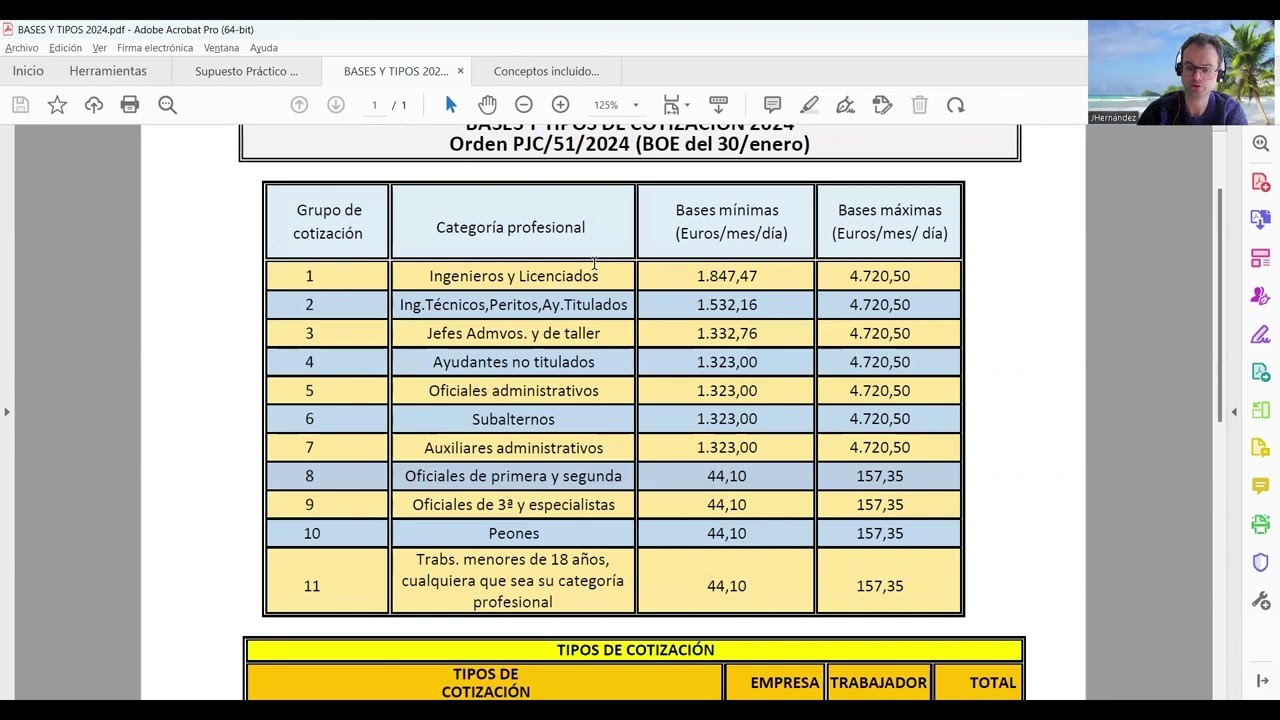1280x720 pixels.
Task: Rotate the view with the circular arrow
Action: [956, 105]
